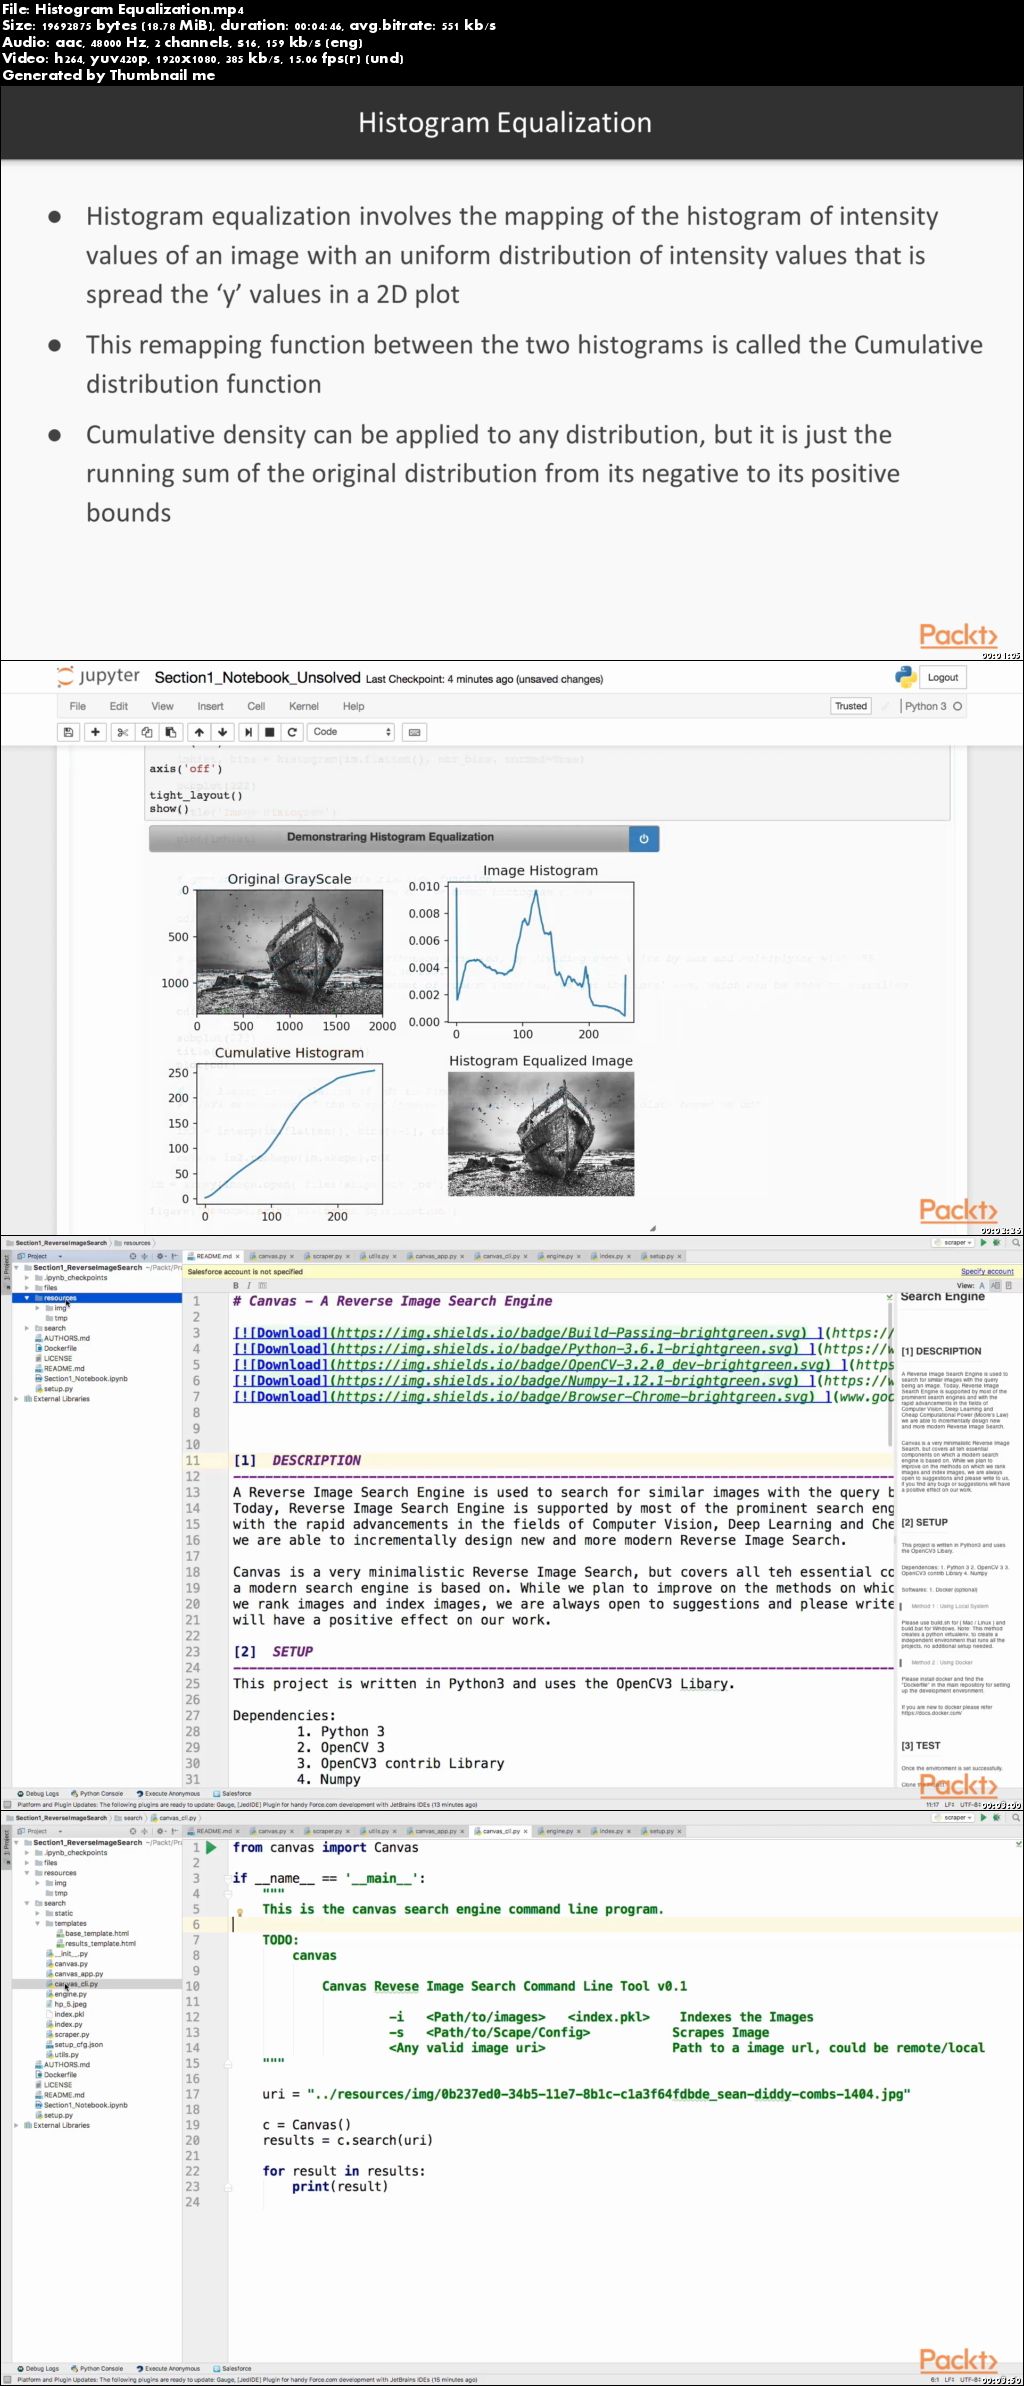
Task: Open the Jupyter Help menu
Action: (354, 706)
